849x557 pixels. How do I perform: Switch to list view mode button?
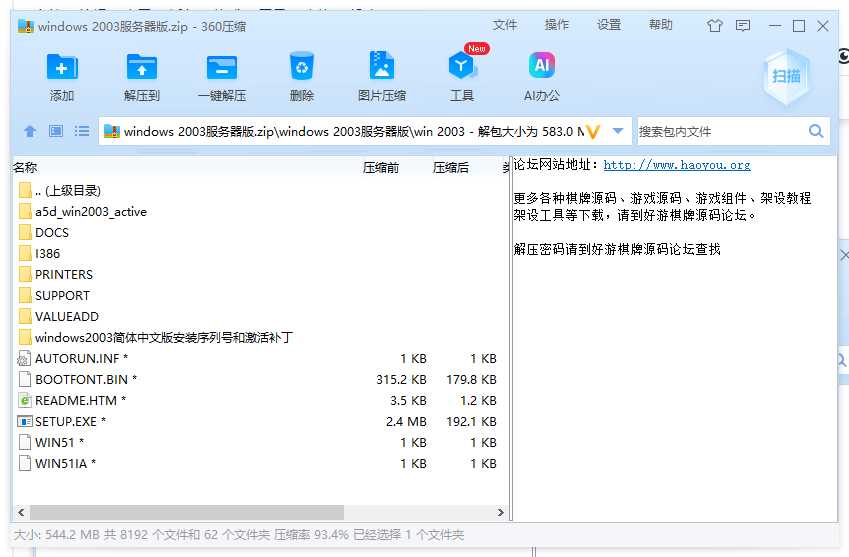[82, 131]
